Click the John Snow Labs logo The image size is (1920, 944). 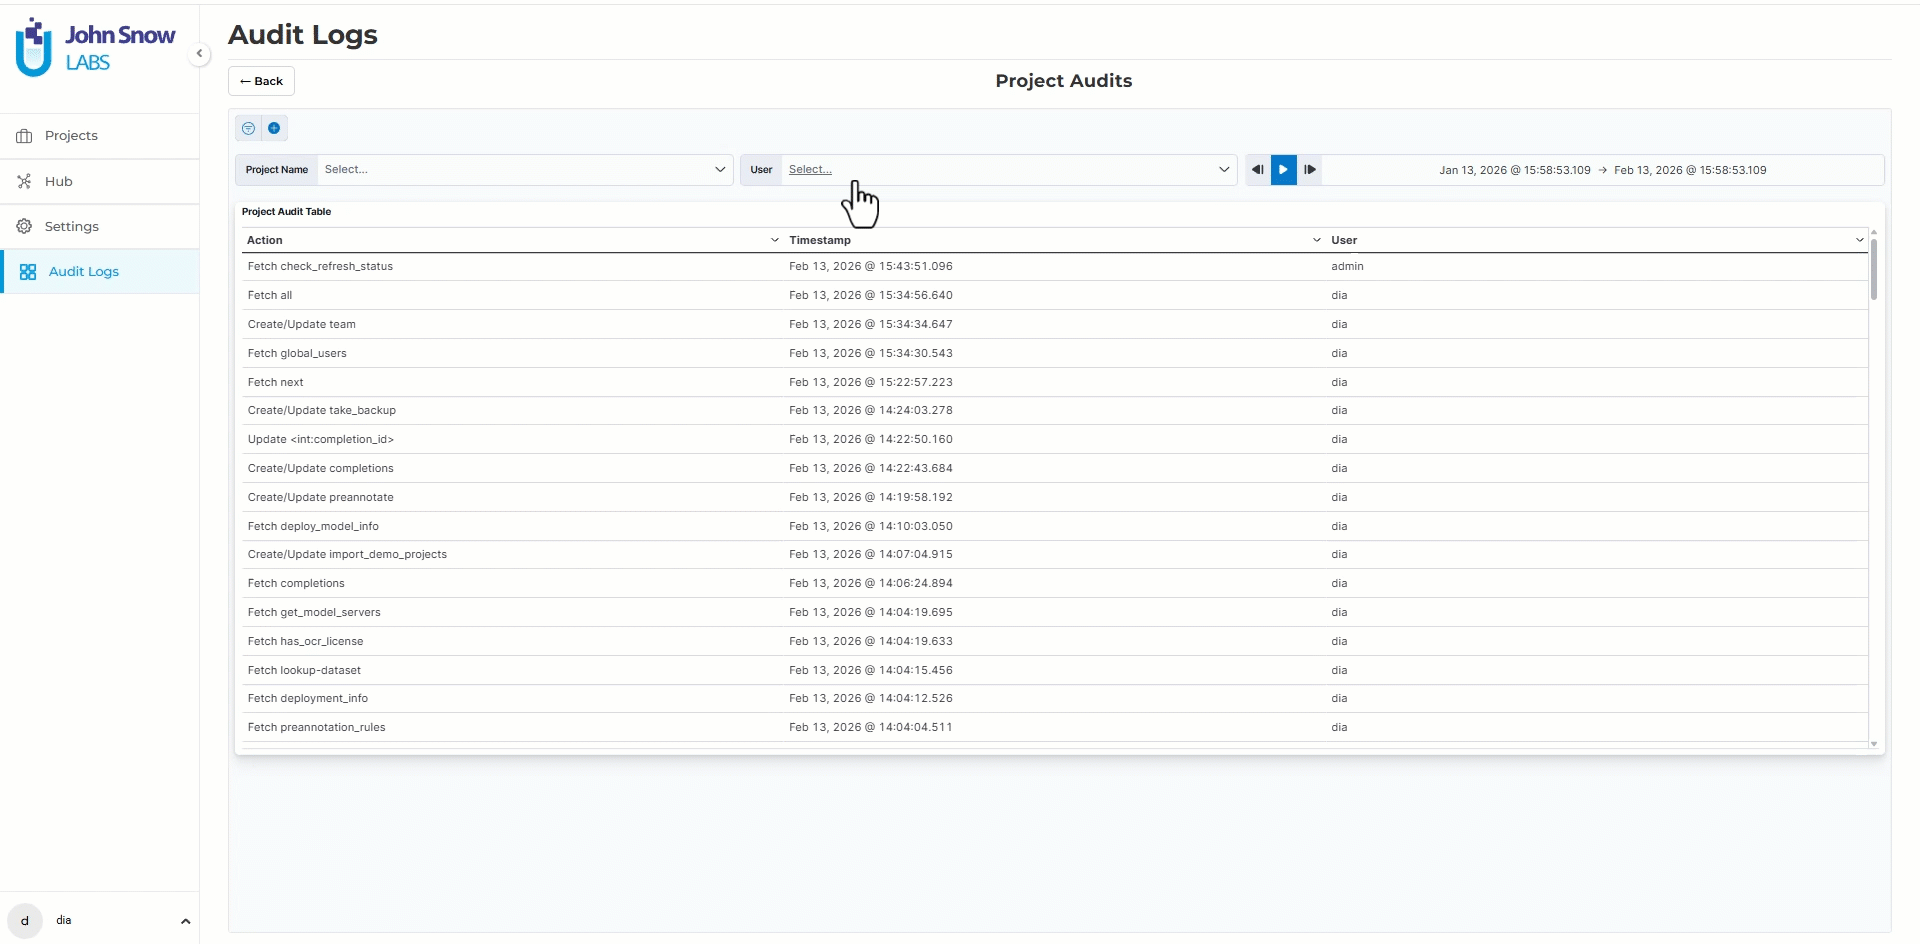click(x=96, y=48)
